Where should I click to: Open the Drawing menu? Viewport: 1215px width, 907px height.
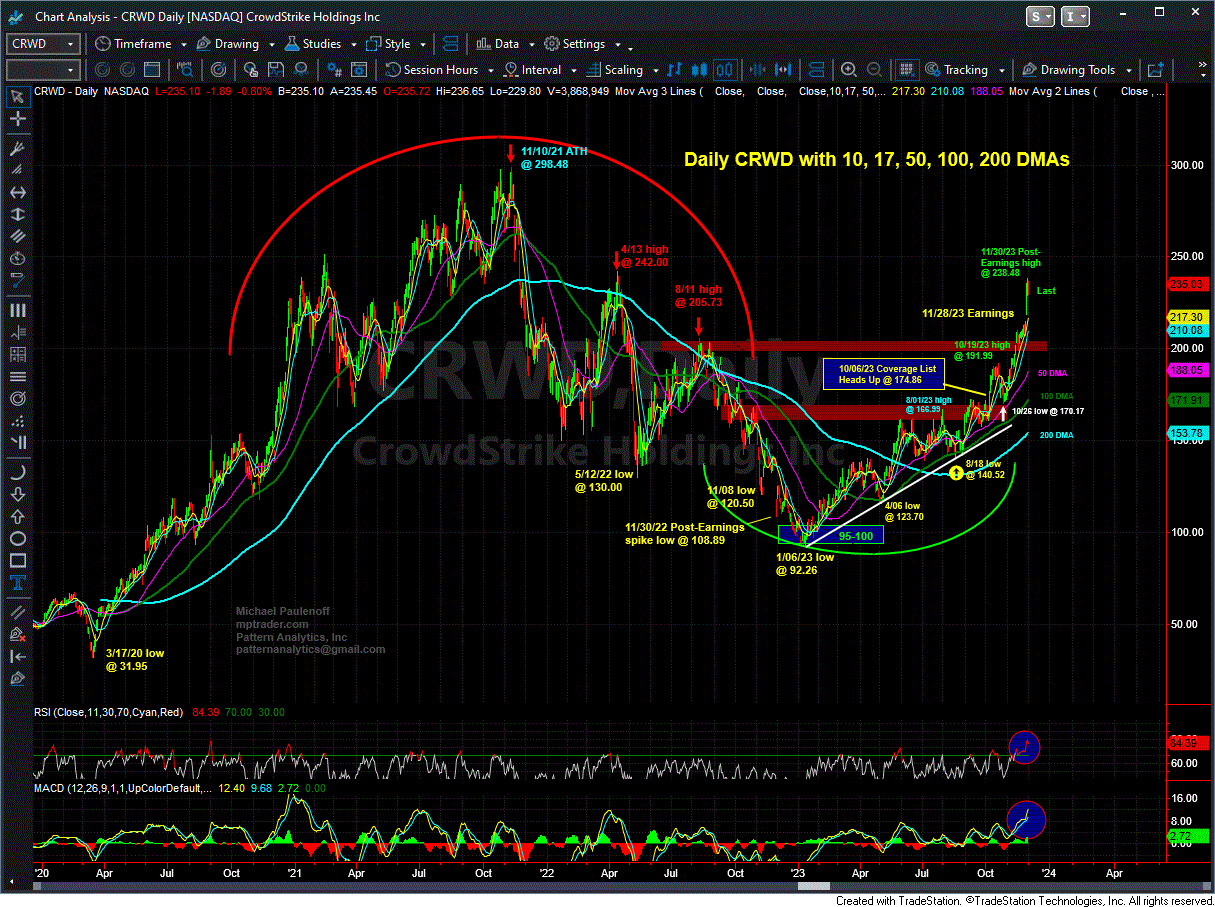tap(229, 44)
